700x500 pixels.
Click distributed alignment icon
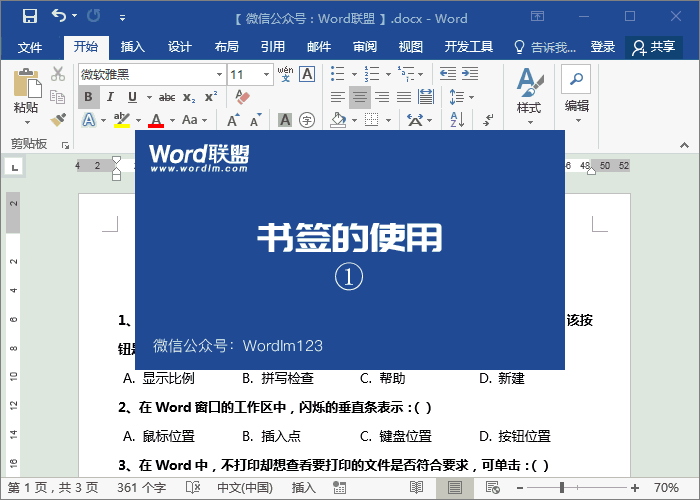426,97
